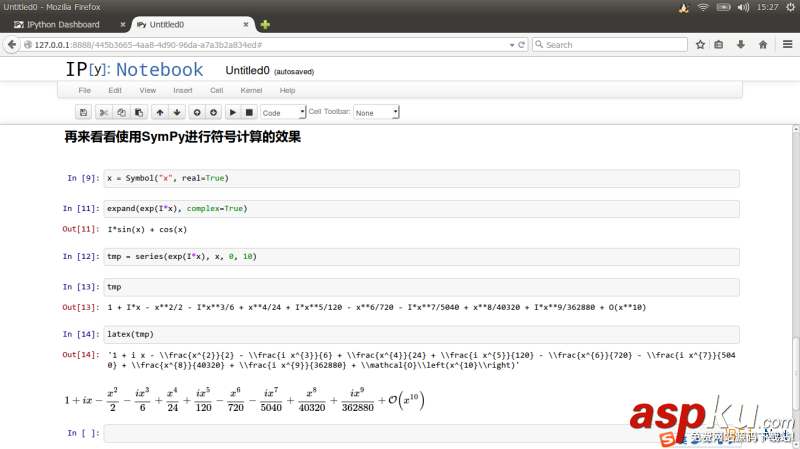800x449 pixels.
Task: Click the IP[y]: Notebook logo link
Action: (134, 69)
